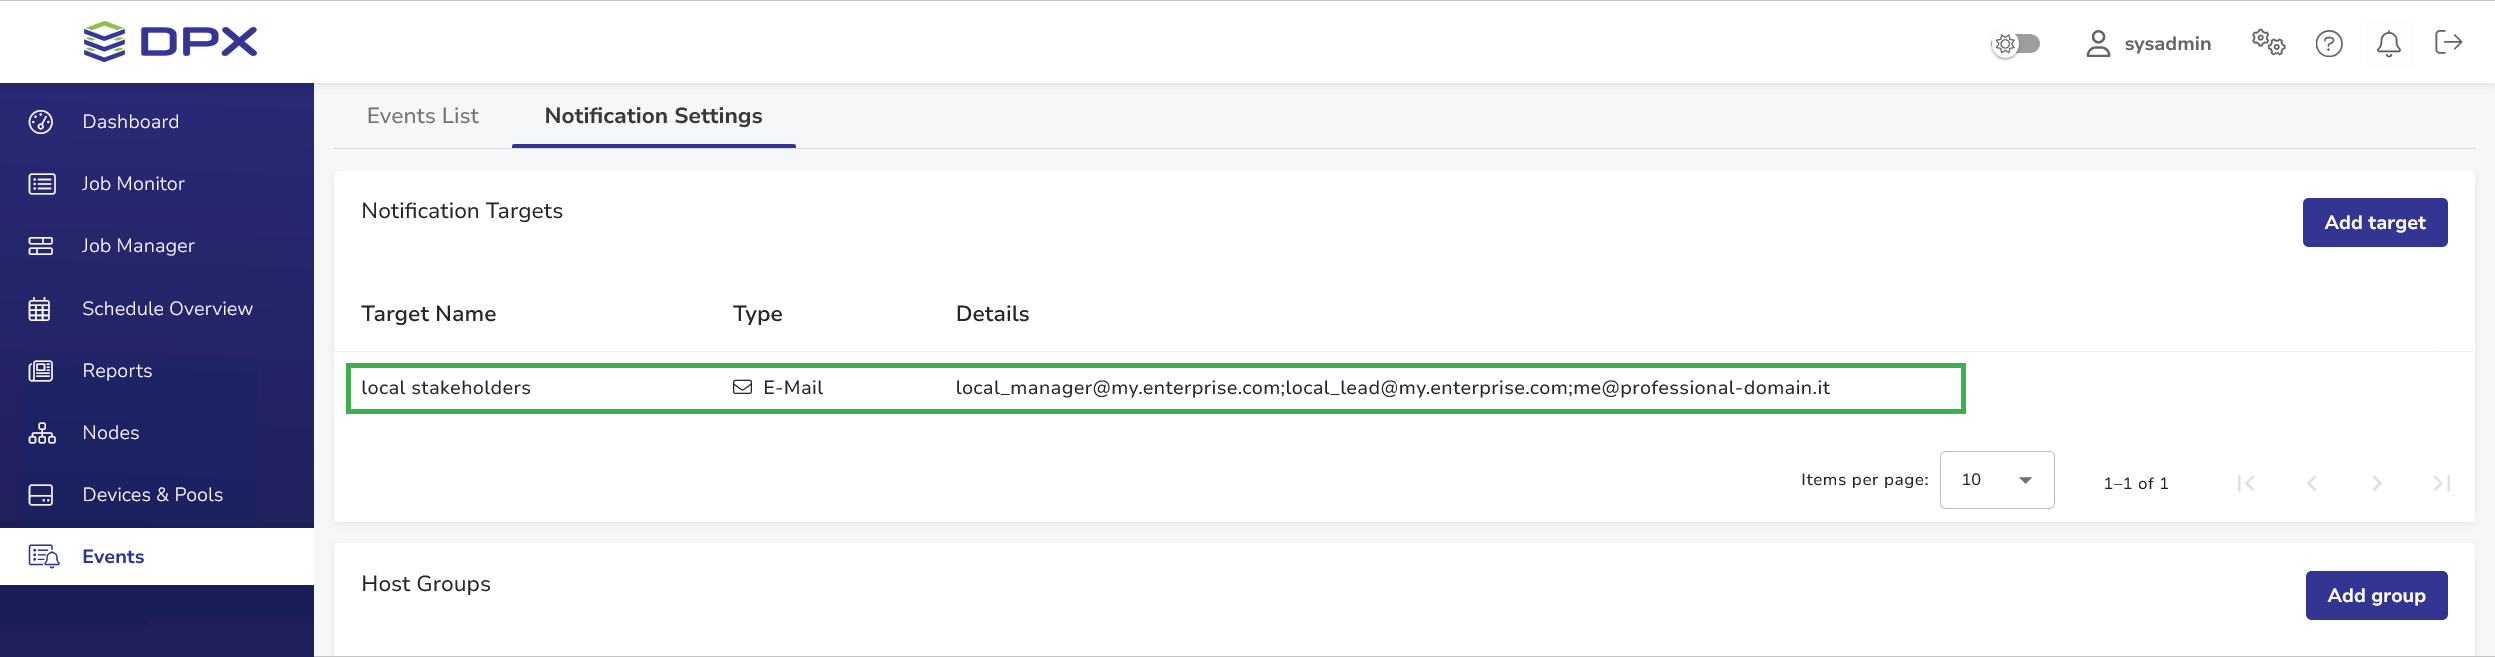Click the help question mark icon
Screen dimensions: 2495x657
[2329, 44]
